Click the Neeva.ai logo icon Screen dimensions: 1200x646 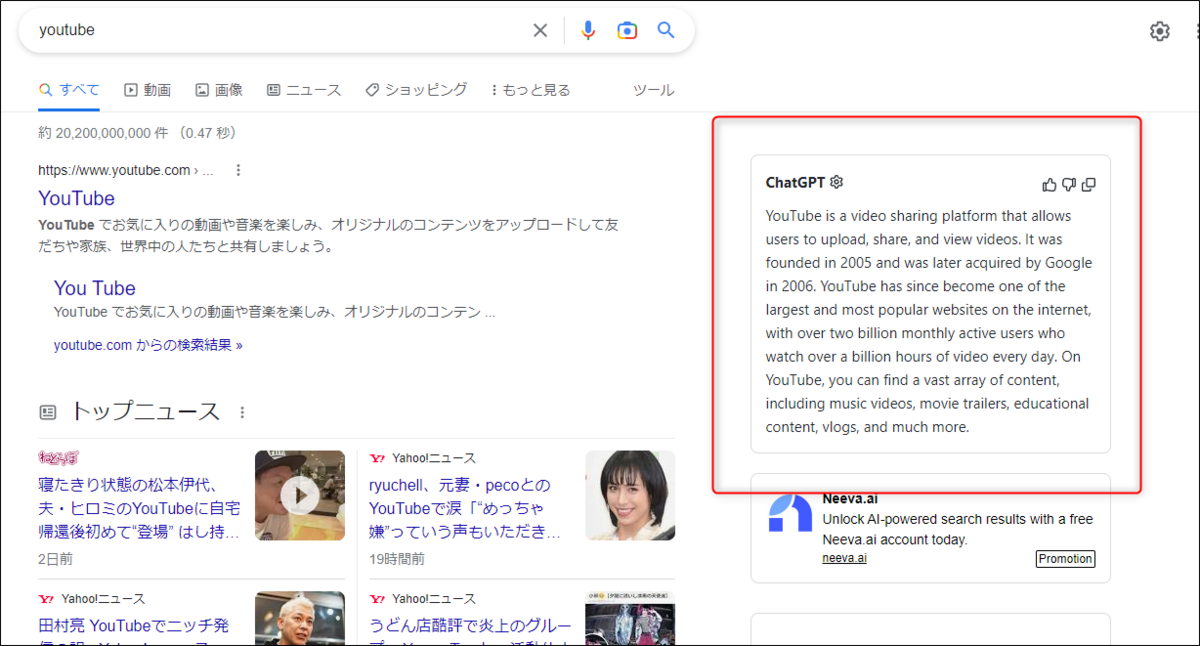pyautogui.click(x=790, y=513)
